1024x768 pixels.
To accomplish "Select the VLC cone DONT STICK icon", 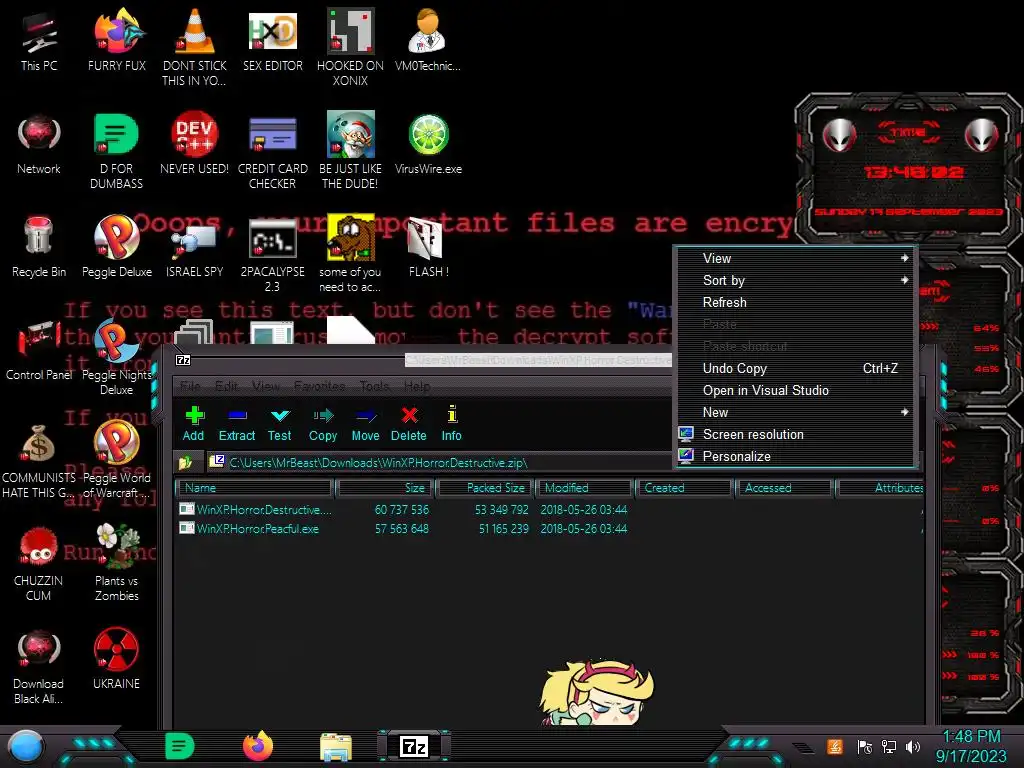I will pos(195,47).
